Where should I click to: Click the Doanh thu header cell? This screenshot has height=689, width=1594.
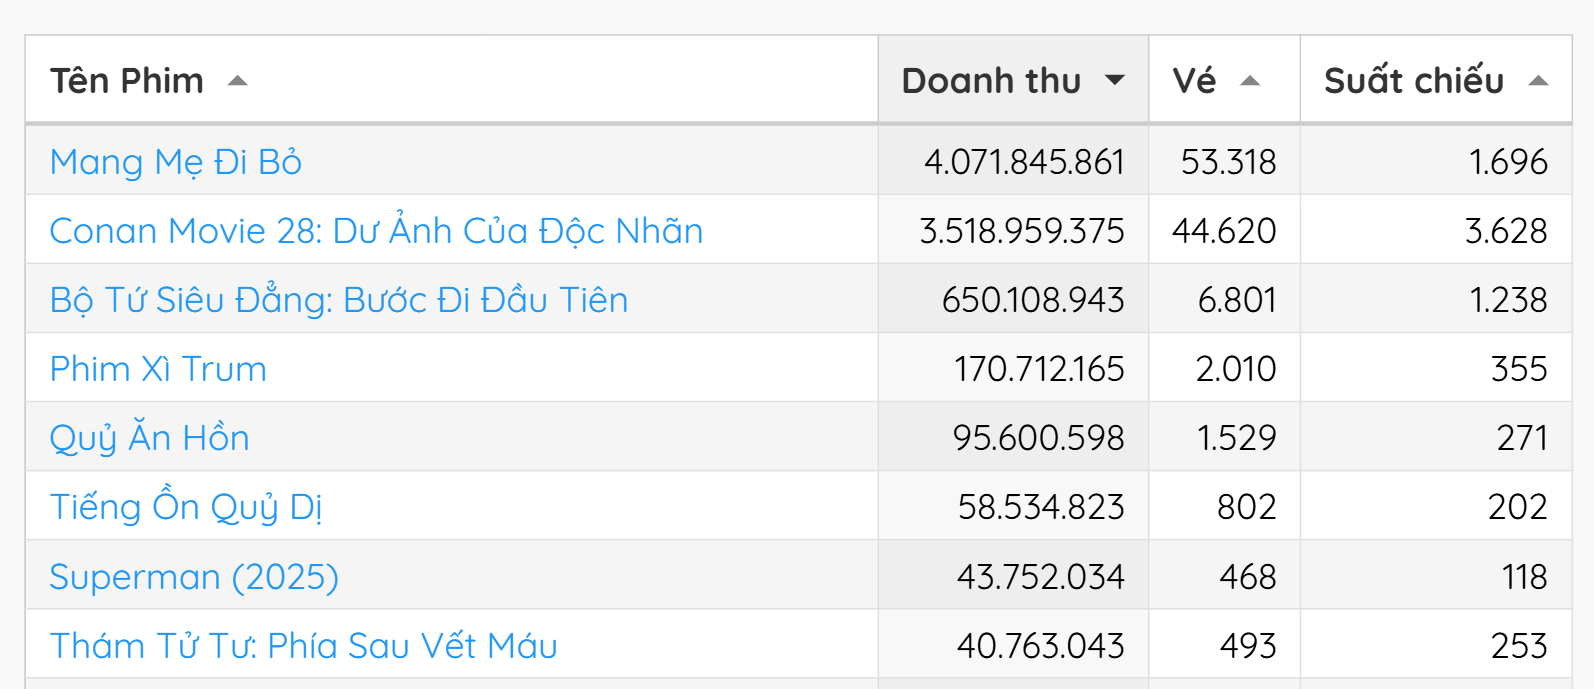point(1012,80)
